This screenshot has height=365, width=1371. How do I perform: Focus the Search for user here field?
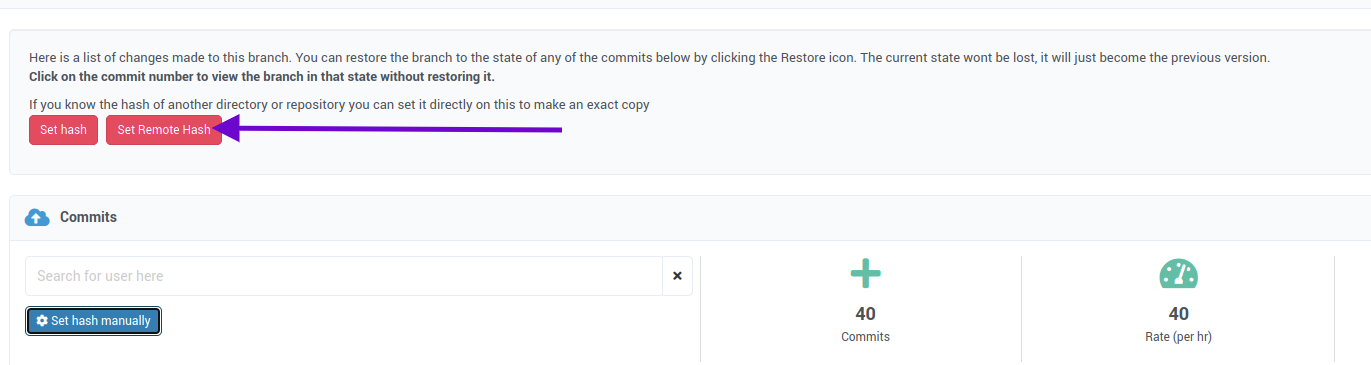pos(344,276)
